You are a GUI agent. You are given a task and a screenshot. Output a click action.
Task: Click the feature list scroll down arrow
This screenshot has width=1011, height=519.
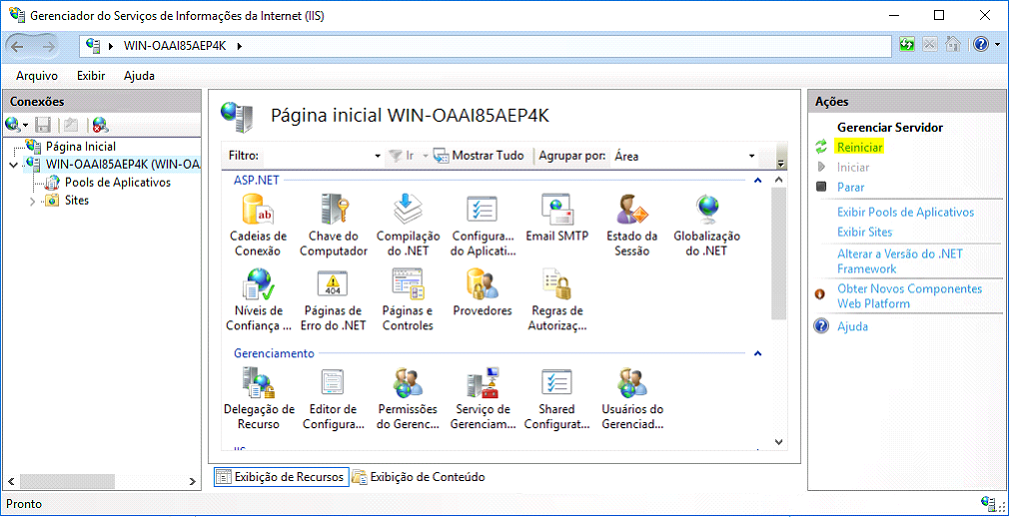coord(778,442)
